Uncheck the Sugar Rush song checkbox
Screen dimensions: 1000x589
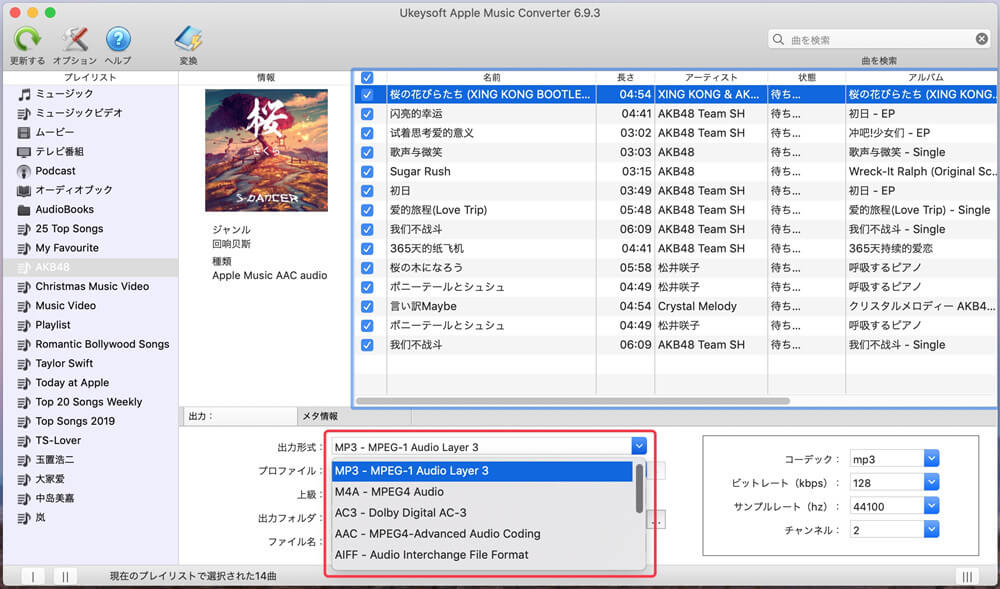pyautogui.click(x=367, y=171)
